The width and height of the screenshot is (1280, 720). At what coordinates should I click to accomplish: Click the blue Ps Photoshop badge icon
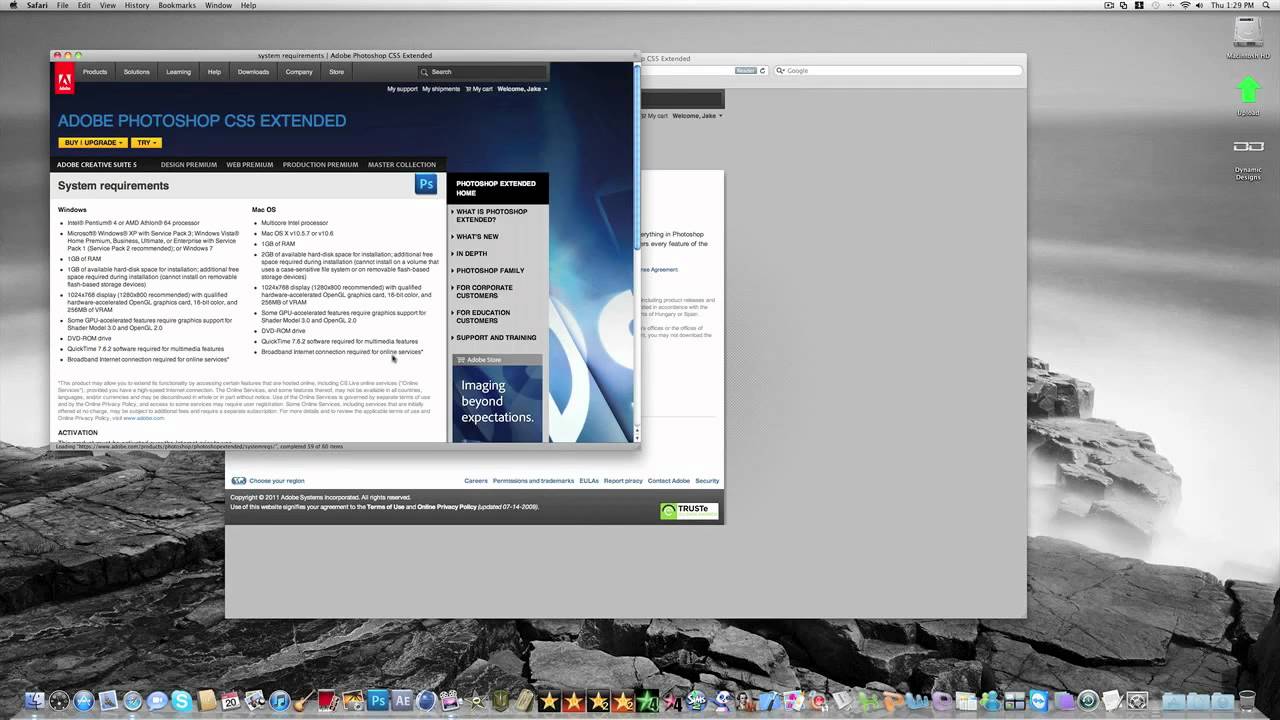(426, 184)
